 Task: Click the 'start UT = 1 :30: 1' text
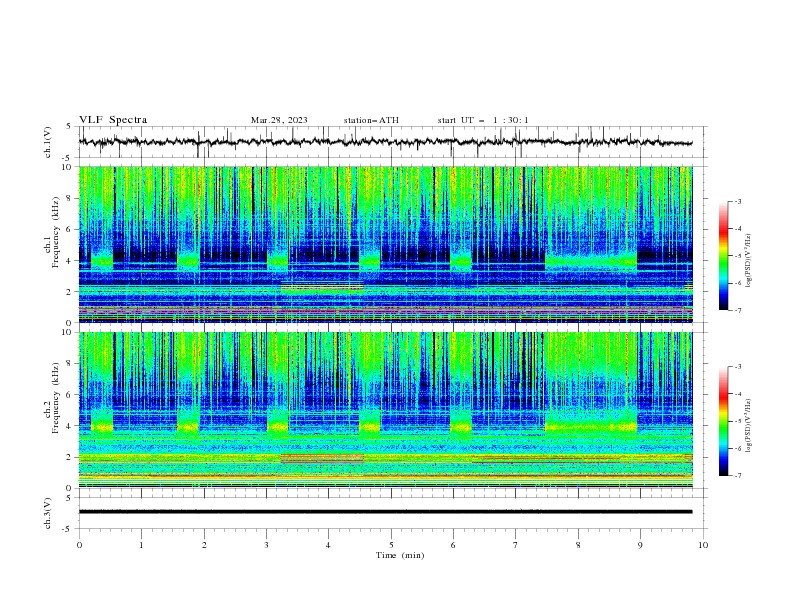coord(483,120)
